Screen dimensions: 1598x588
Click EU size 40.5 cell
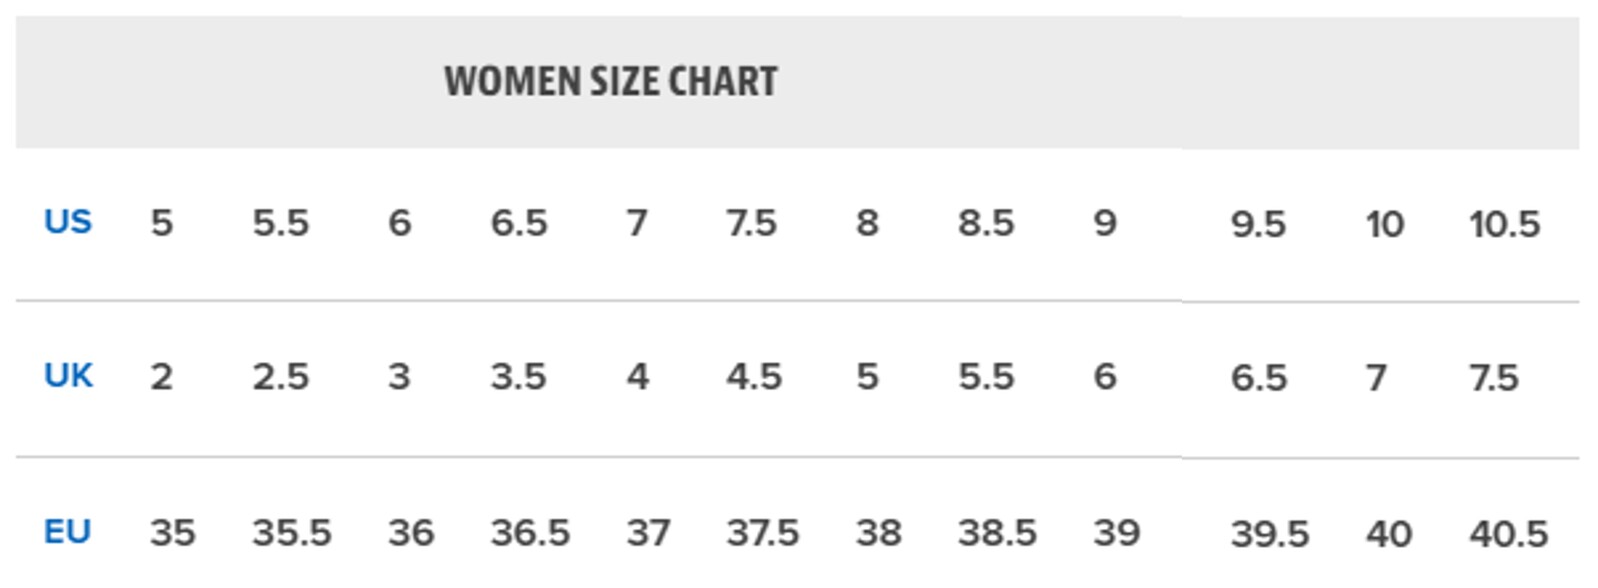point(1508,534)
